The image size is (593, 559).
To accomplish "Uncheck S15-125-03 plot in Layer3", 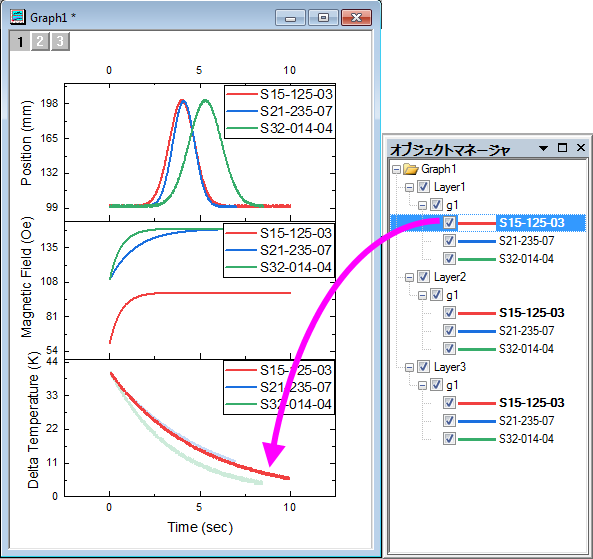I will (449, 403).
